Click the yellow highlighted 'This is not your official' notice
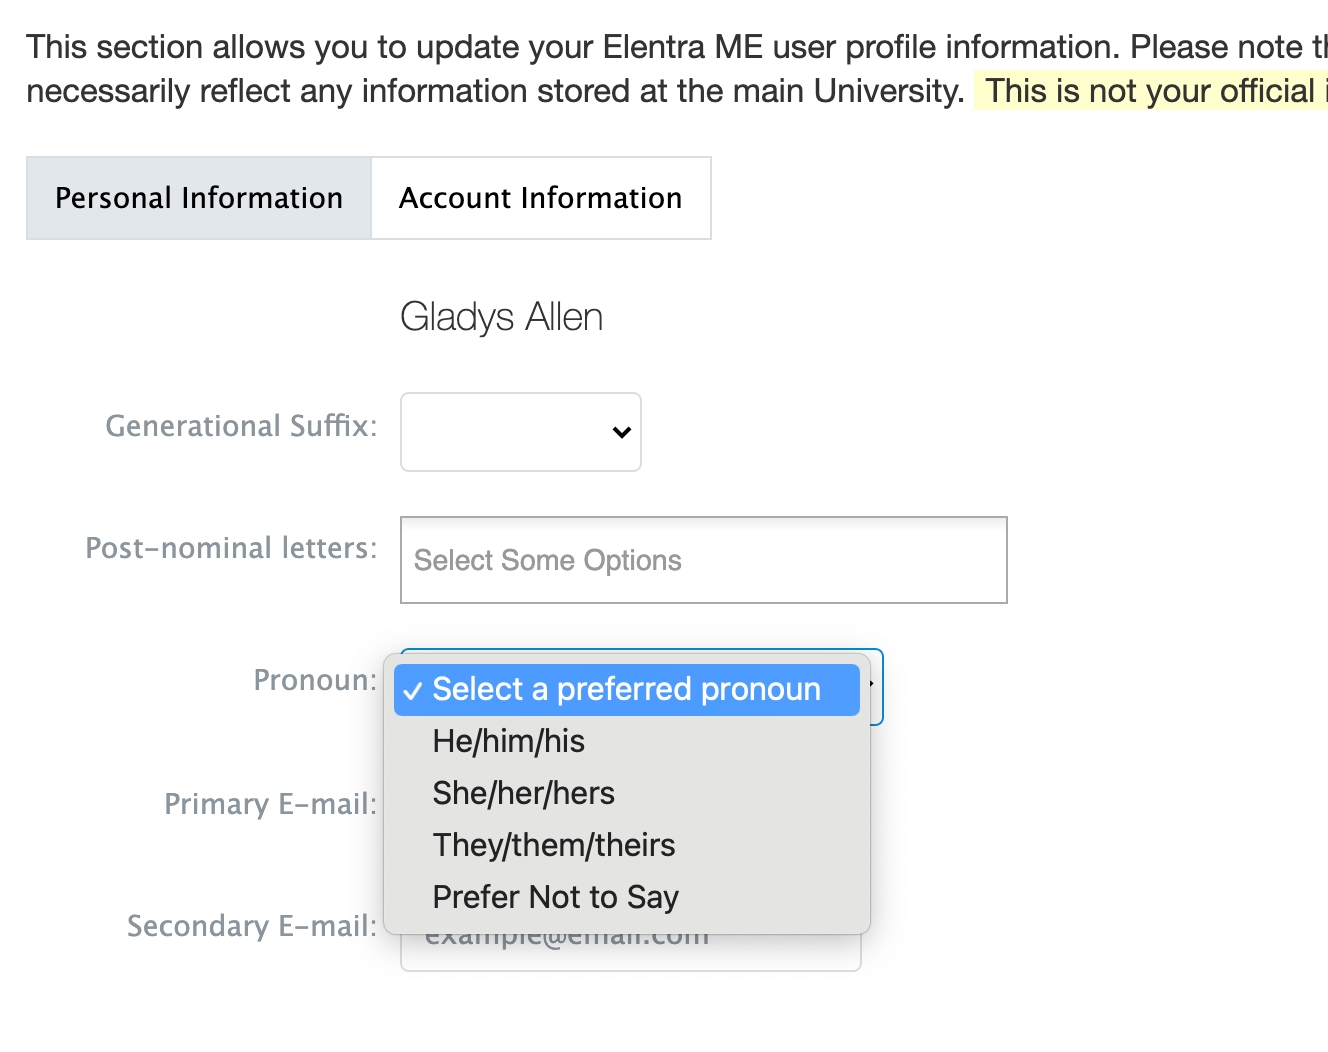 1150,91
